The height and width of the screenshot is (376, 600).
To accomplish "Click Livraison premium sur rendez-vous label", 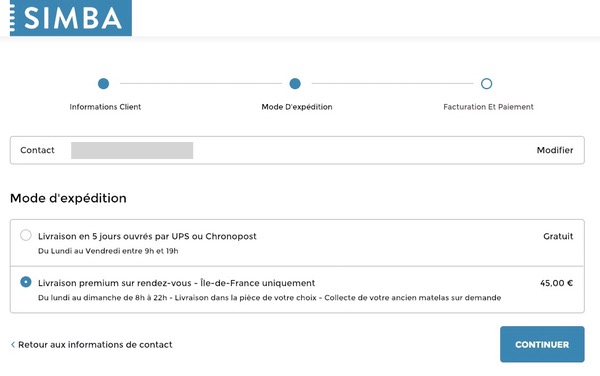I will (x=176, y=283).
